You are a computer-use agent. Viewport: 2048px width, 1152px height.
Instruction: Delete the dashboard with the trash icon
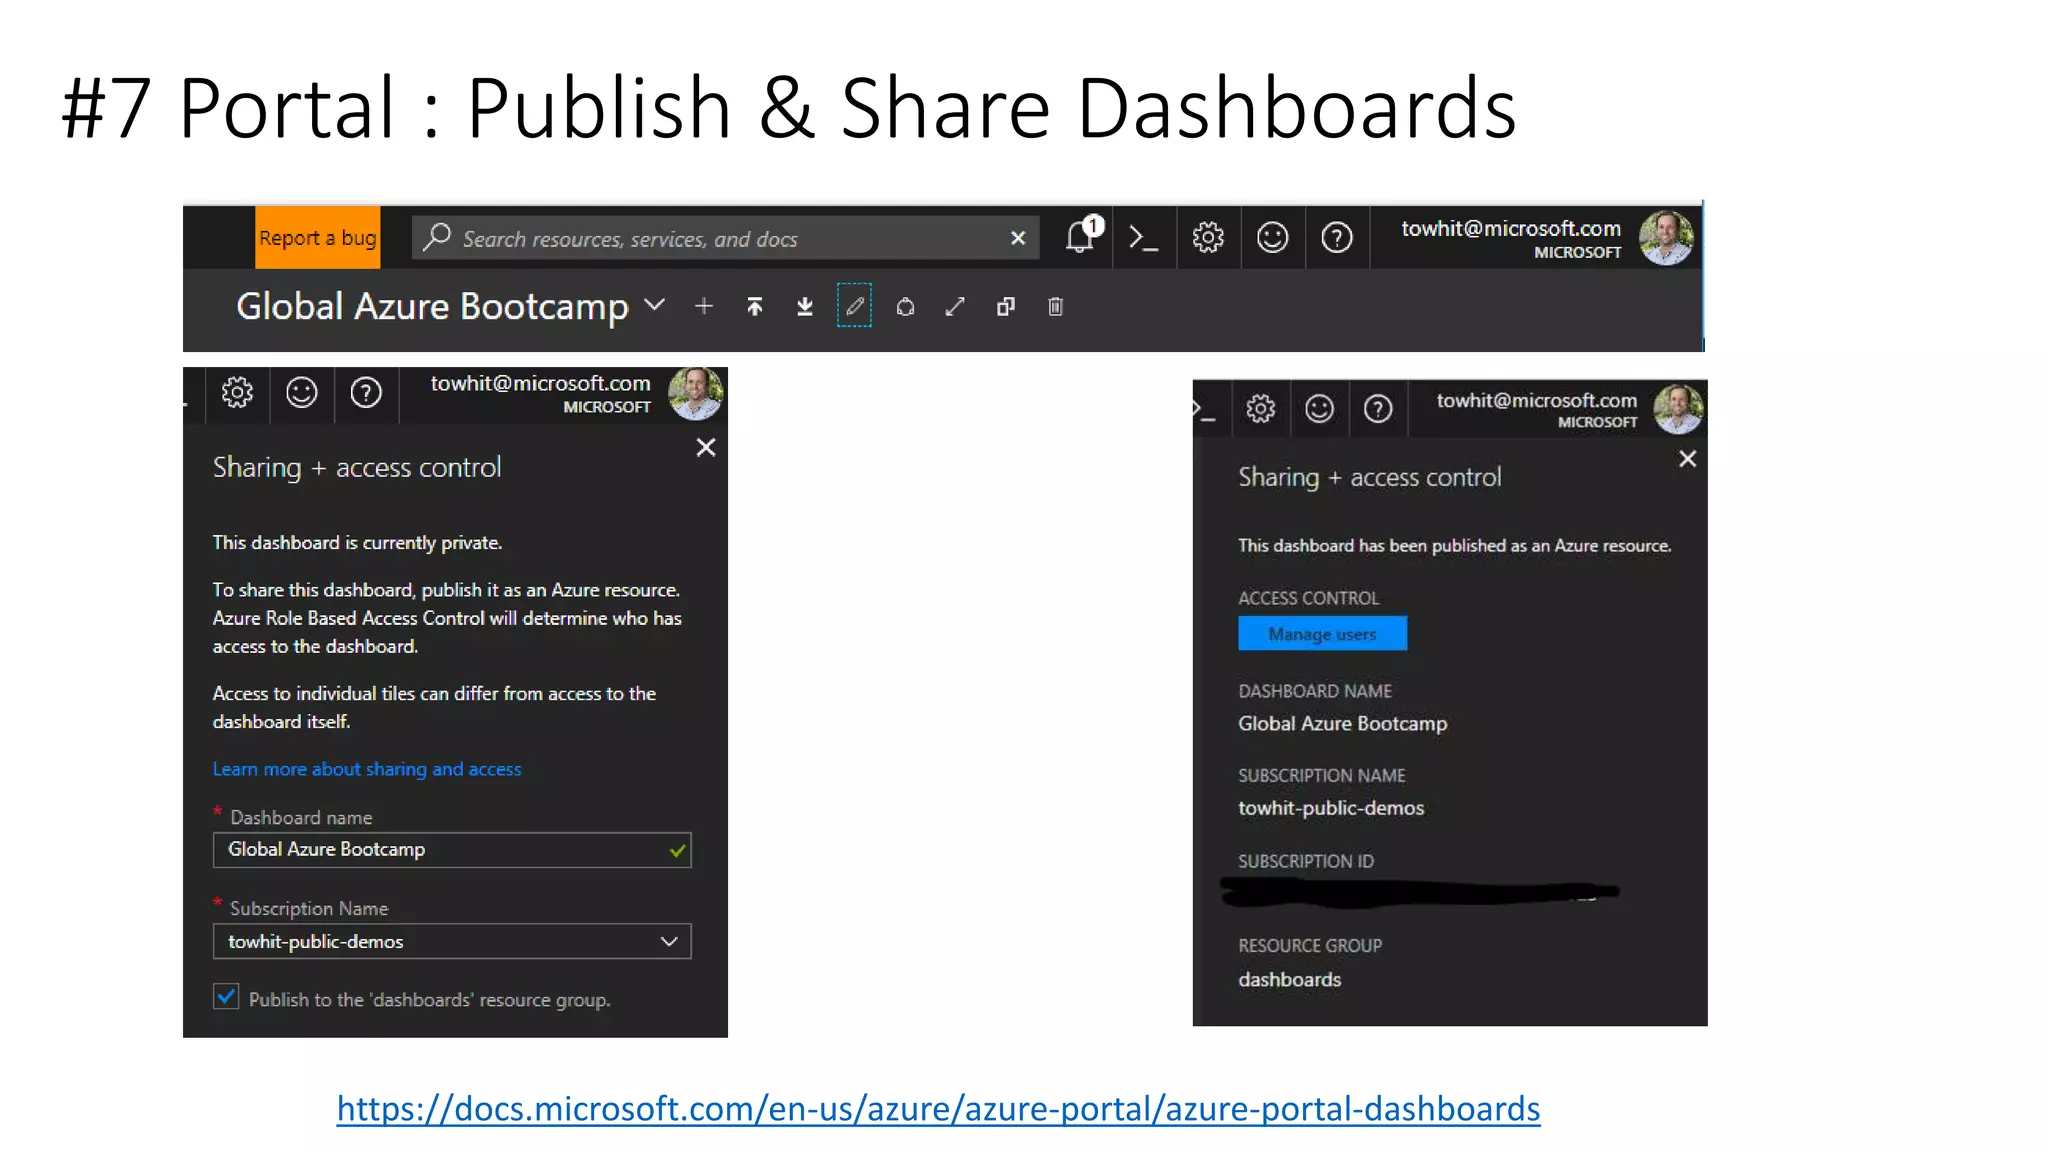(1055, 307)
